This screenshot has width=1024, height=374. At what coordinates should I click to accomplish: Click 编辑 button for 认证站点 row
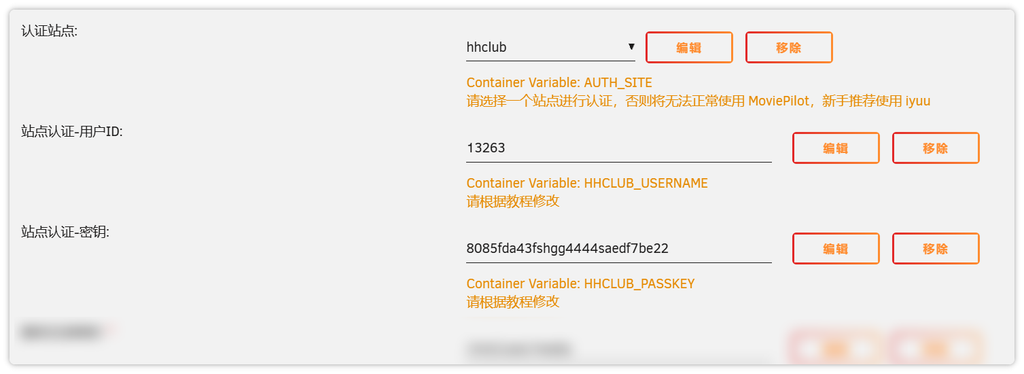pyautogui.click(x=689, y=48)
